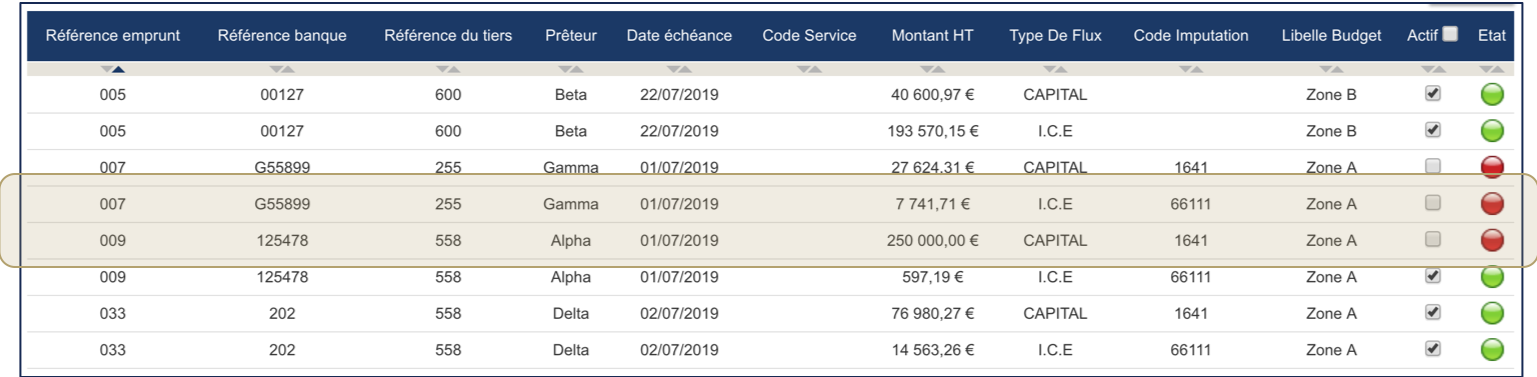Click red status light of 250 000,00 € row
1537x377 pixels.
[1492, 240]
